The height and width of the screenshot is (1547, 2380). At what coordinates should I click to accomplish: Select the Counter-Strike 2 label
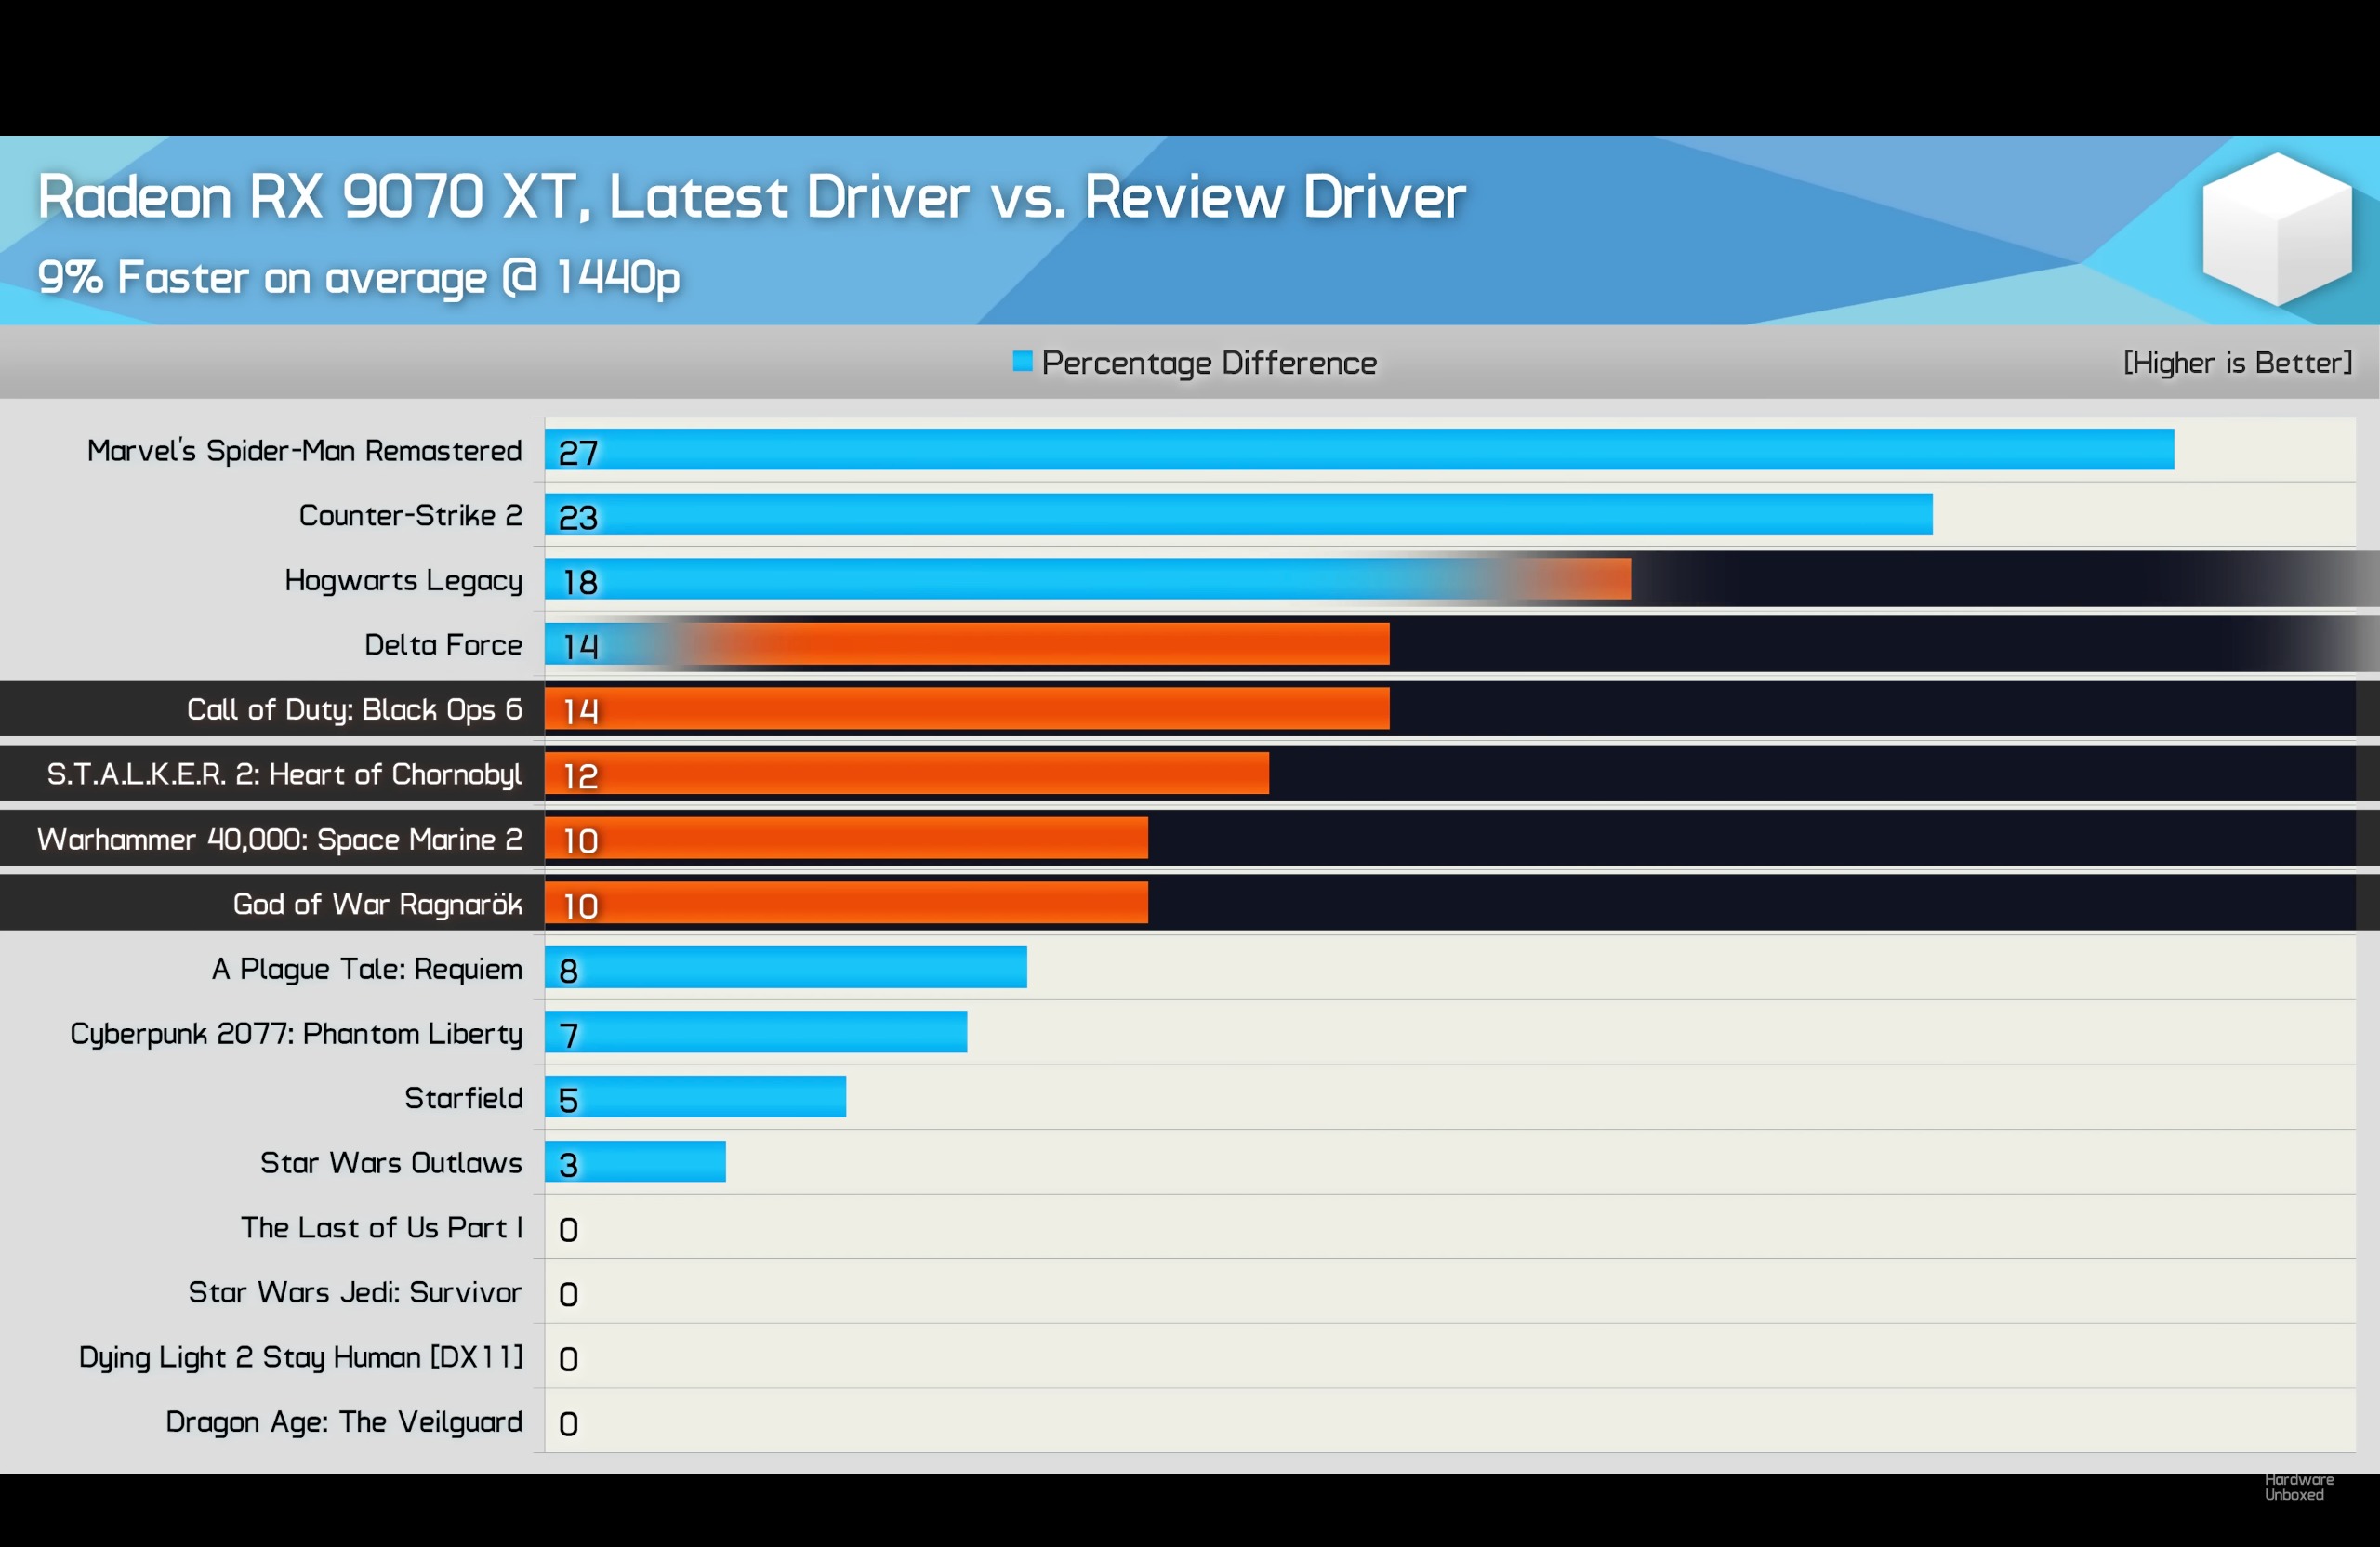pos(410,515)
